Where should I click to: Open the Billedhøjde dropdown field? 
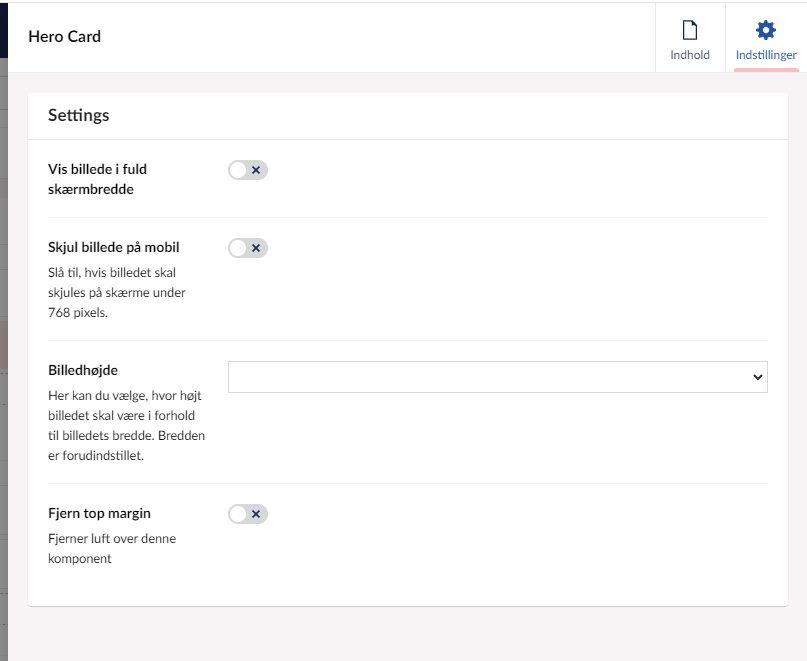pos(490,377)
